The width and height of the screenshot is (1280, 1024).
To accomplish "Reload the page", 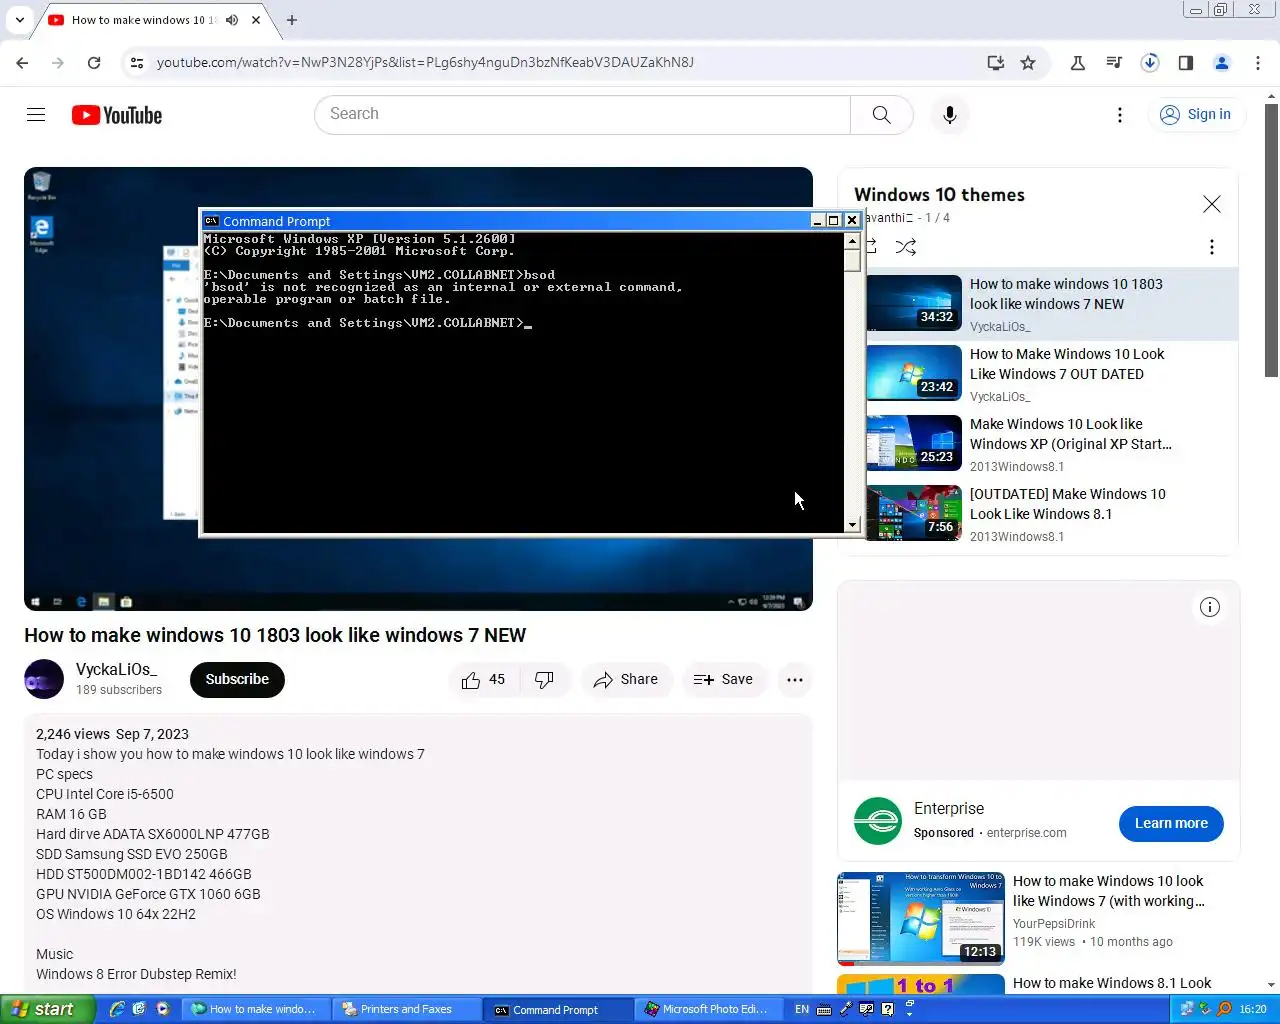I will (x=94, y=62).
